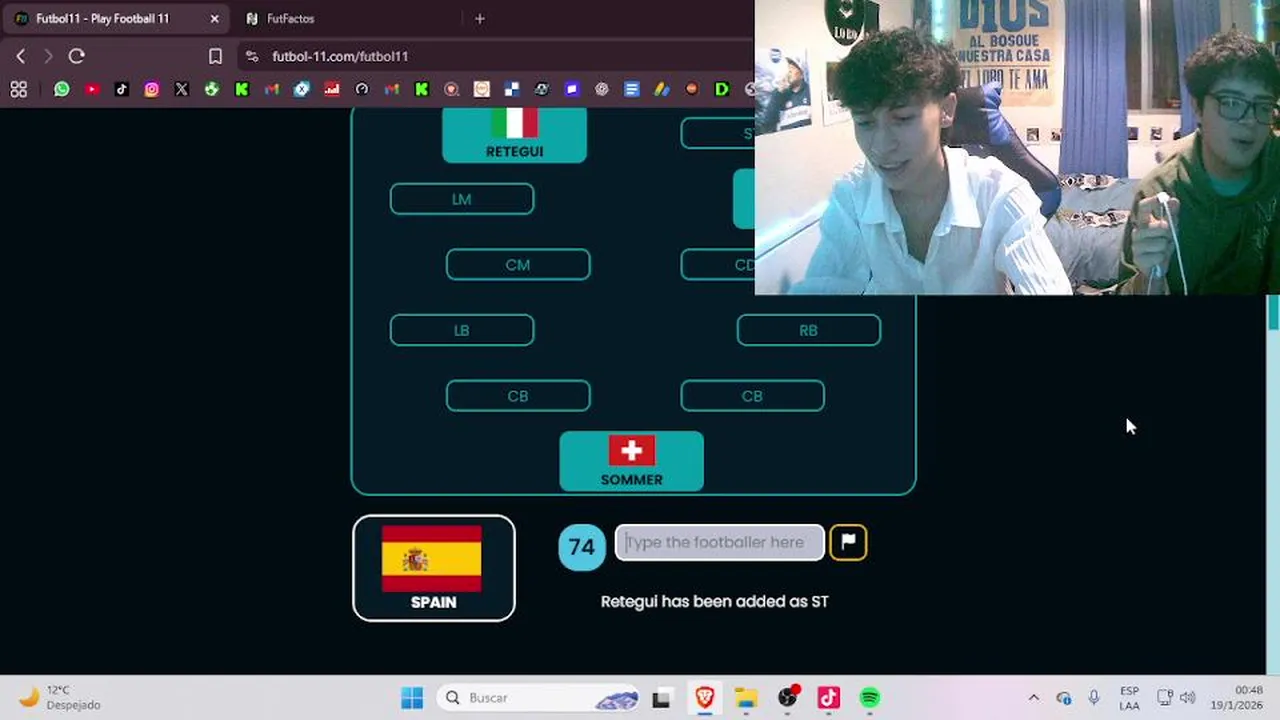Open the WhatsApp bookmark
Viewport: 1280px width, 720px height.
(x=62, y=89)
